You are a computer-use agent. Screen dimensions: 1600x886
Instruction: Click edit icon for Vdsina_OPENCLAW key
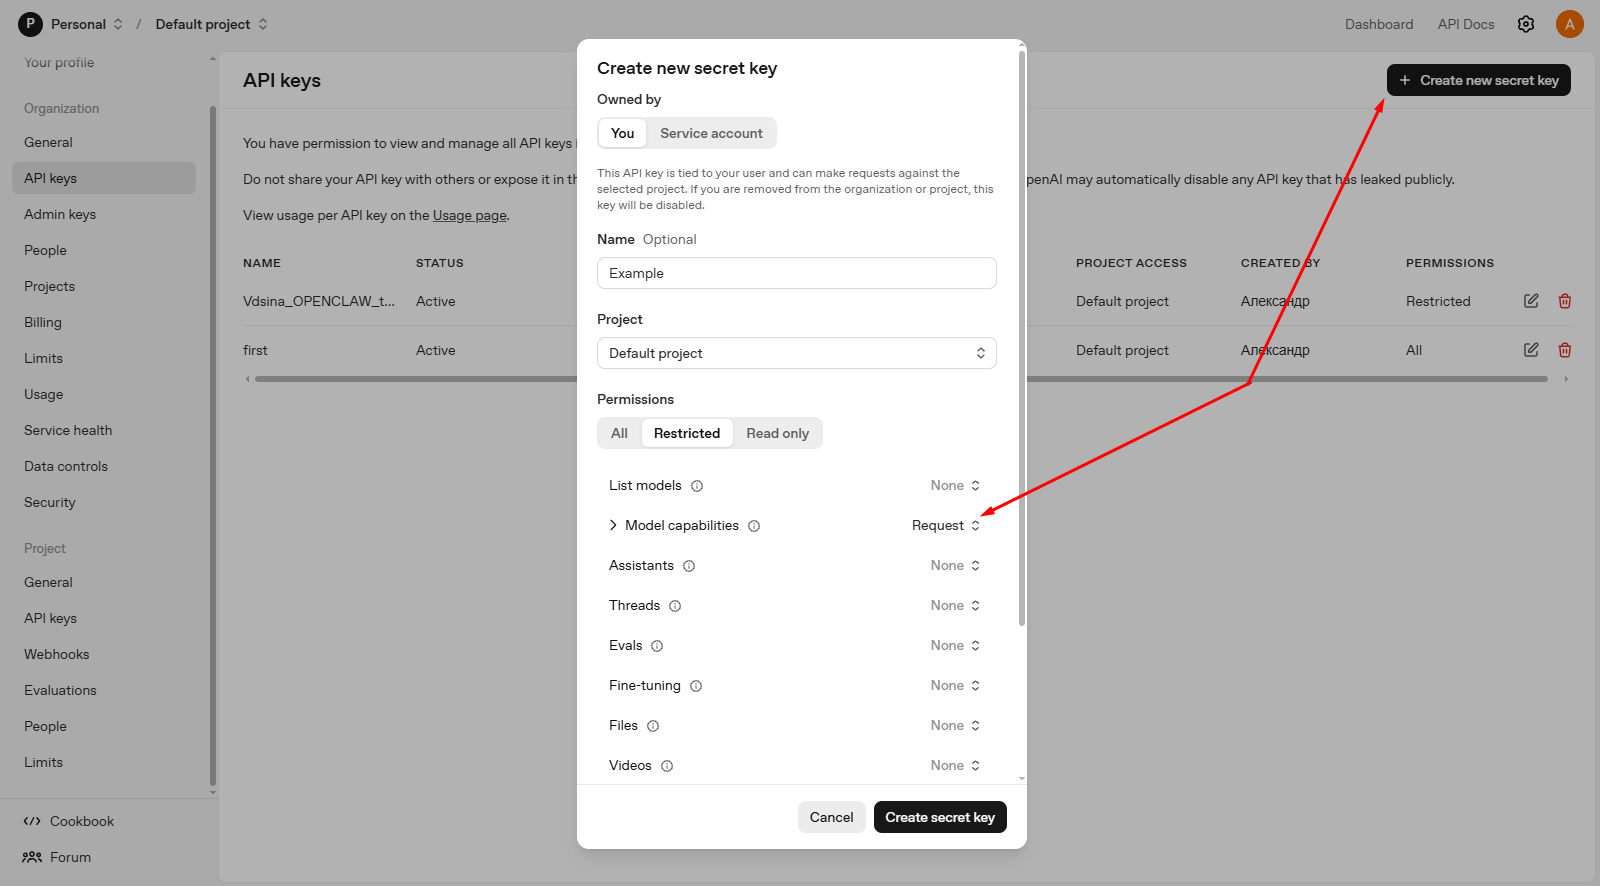pyautogui.click(x=1531, y=301)
